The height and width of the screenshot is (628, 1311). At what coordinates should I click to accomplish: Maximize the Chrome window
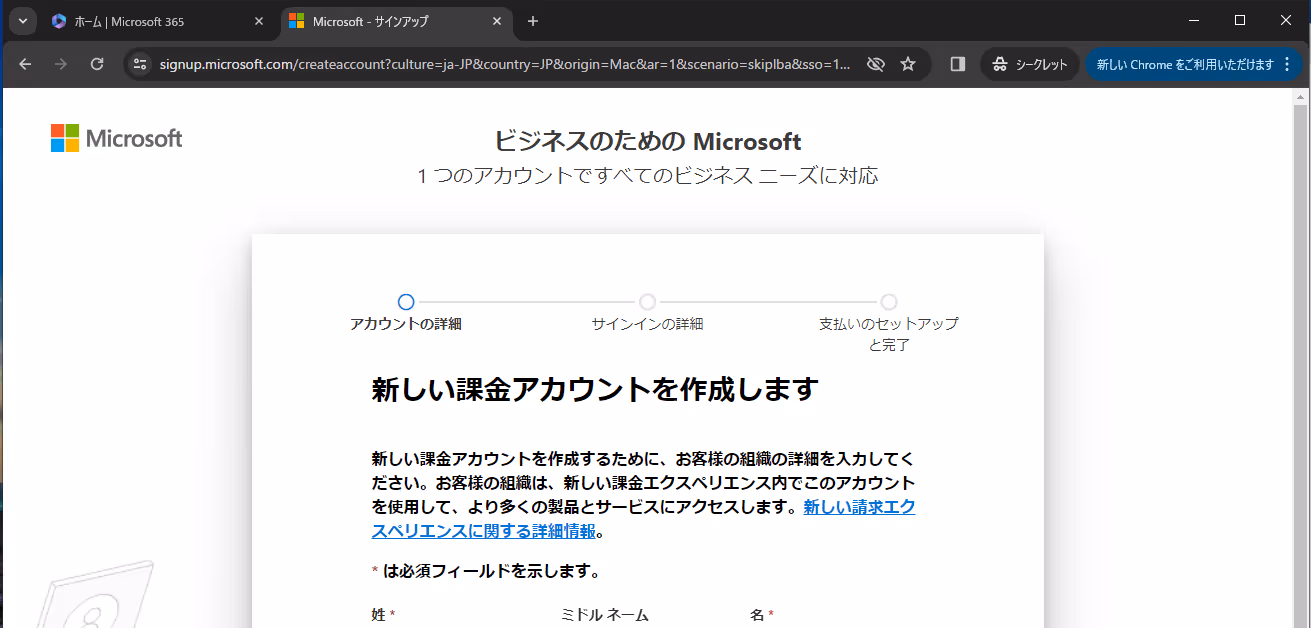pyautogui.click(x=1240, y=20)
